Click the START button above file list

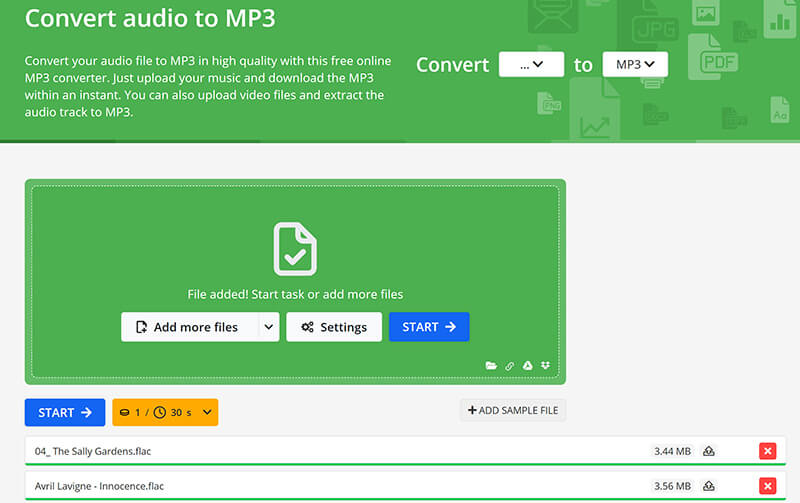coord(65,412)
